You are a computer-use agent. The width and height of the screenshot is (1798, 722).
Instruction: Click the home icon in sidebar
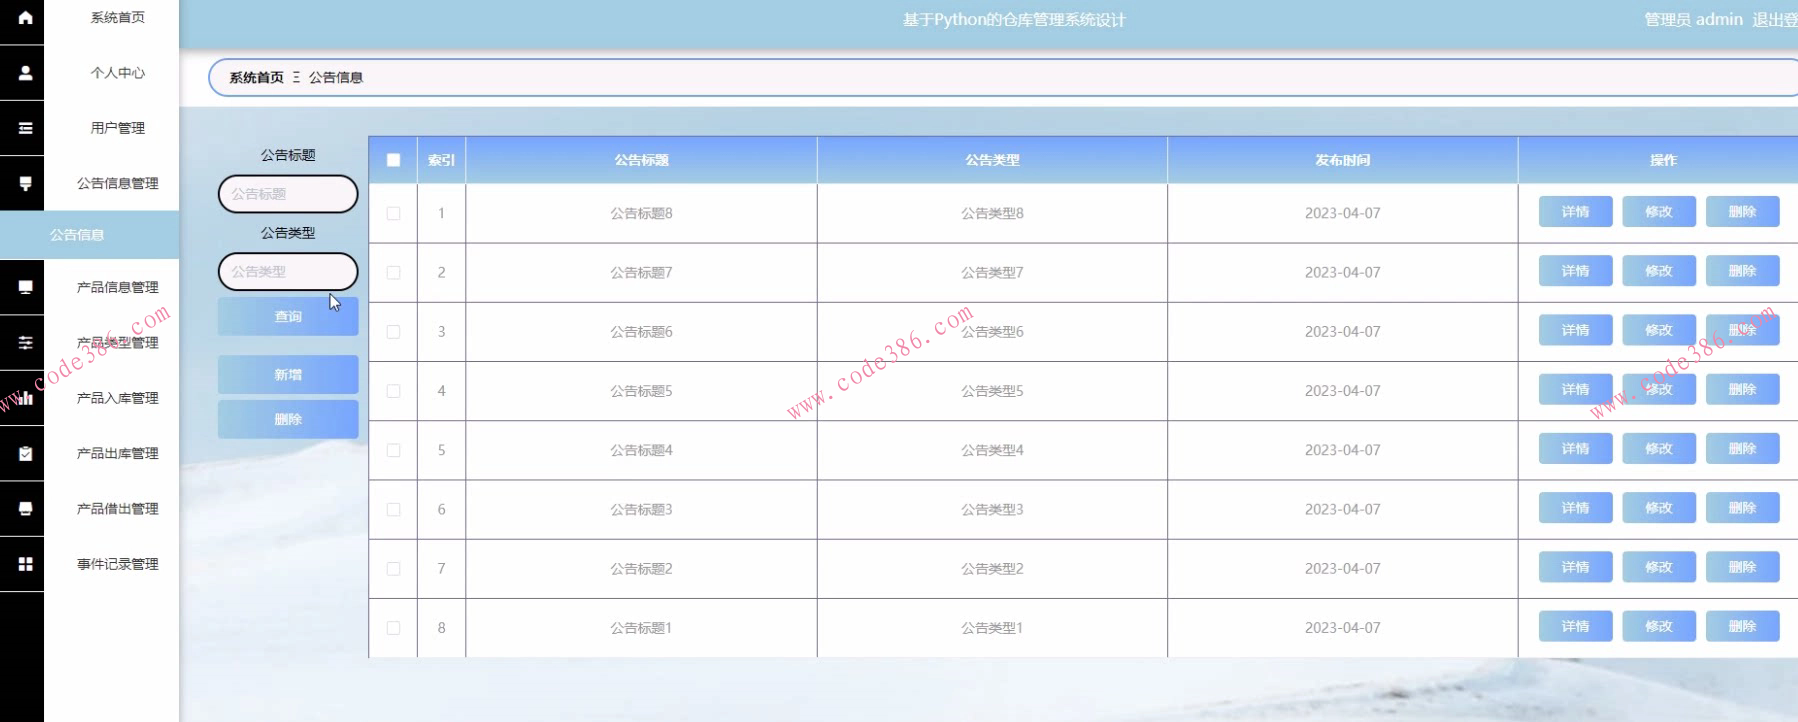point(25,17)
